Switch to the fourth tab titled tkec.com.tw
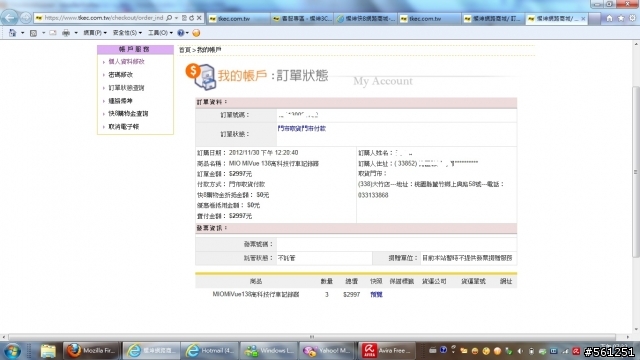Viewport: 640px width, 360px height. [429, 19]
